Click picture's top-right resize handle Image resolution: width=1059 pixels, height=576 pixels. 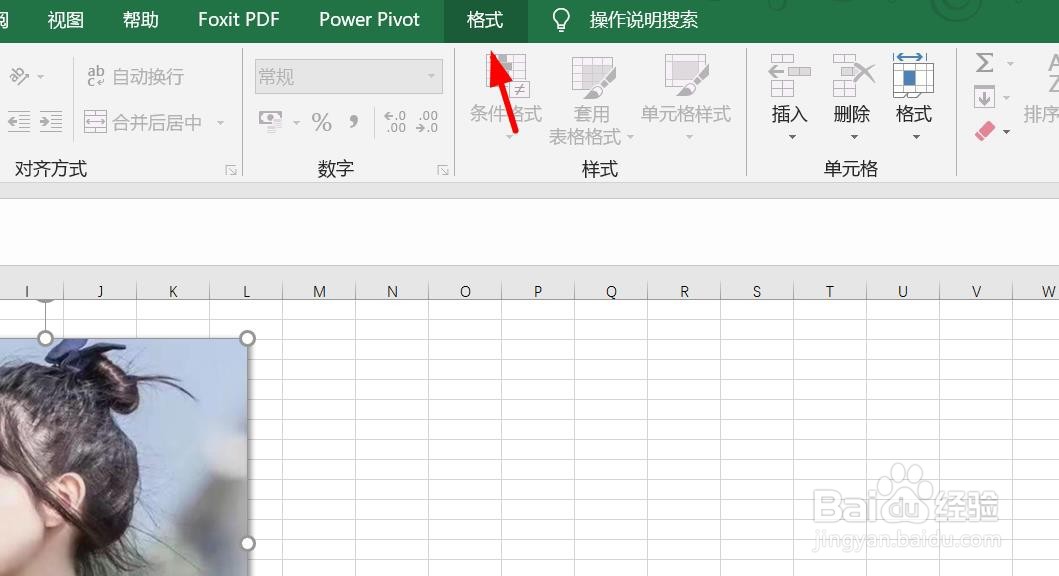pyautogui.click(x=247, y=338)
